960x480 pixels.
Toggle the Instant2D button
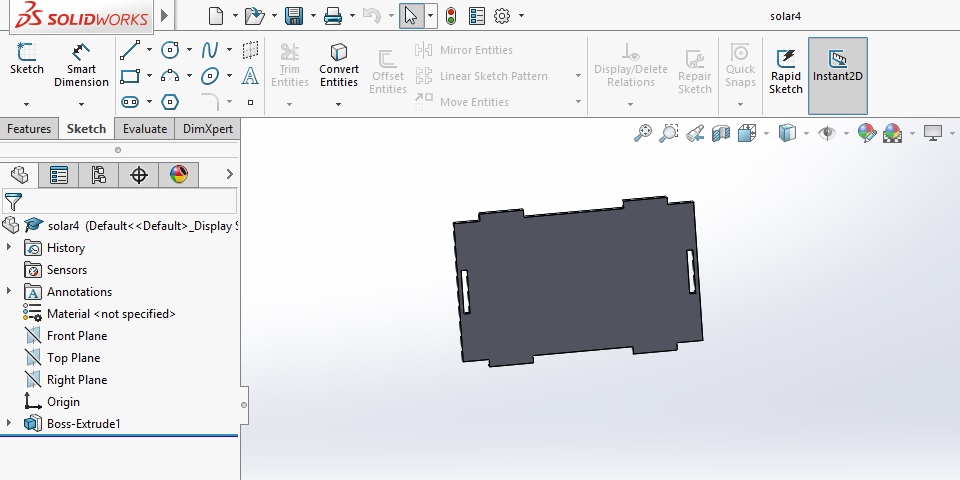[838, 76]
